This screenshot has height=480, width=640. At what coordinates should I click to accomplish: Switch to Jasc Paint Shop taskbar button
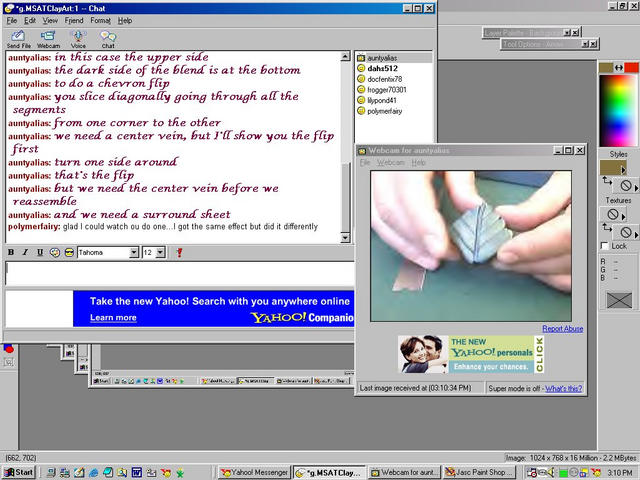[x=480, y=472]
